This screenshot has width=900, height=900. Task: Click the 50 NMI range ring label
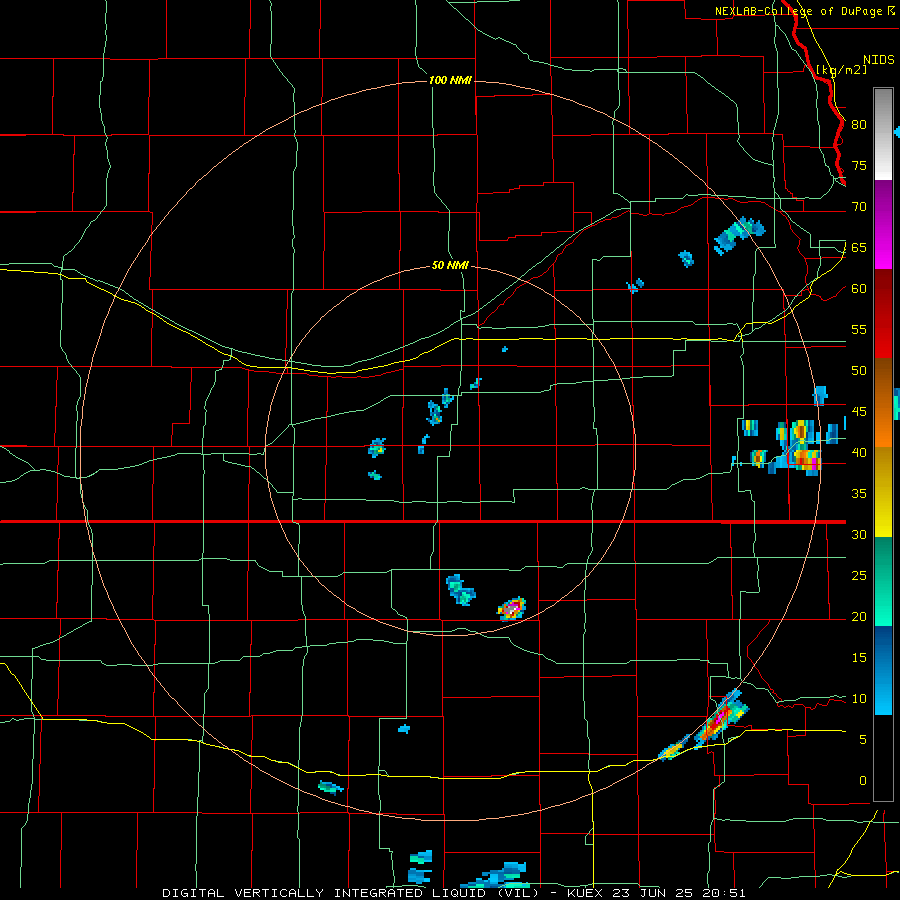pos(450,265)
